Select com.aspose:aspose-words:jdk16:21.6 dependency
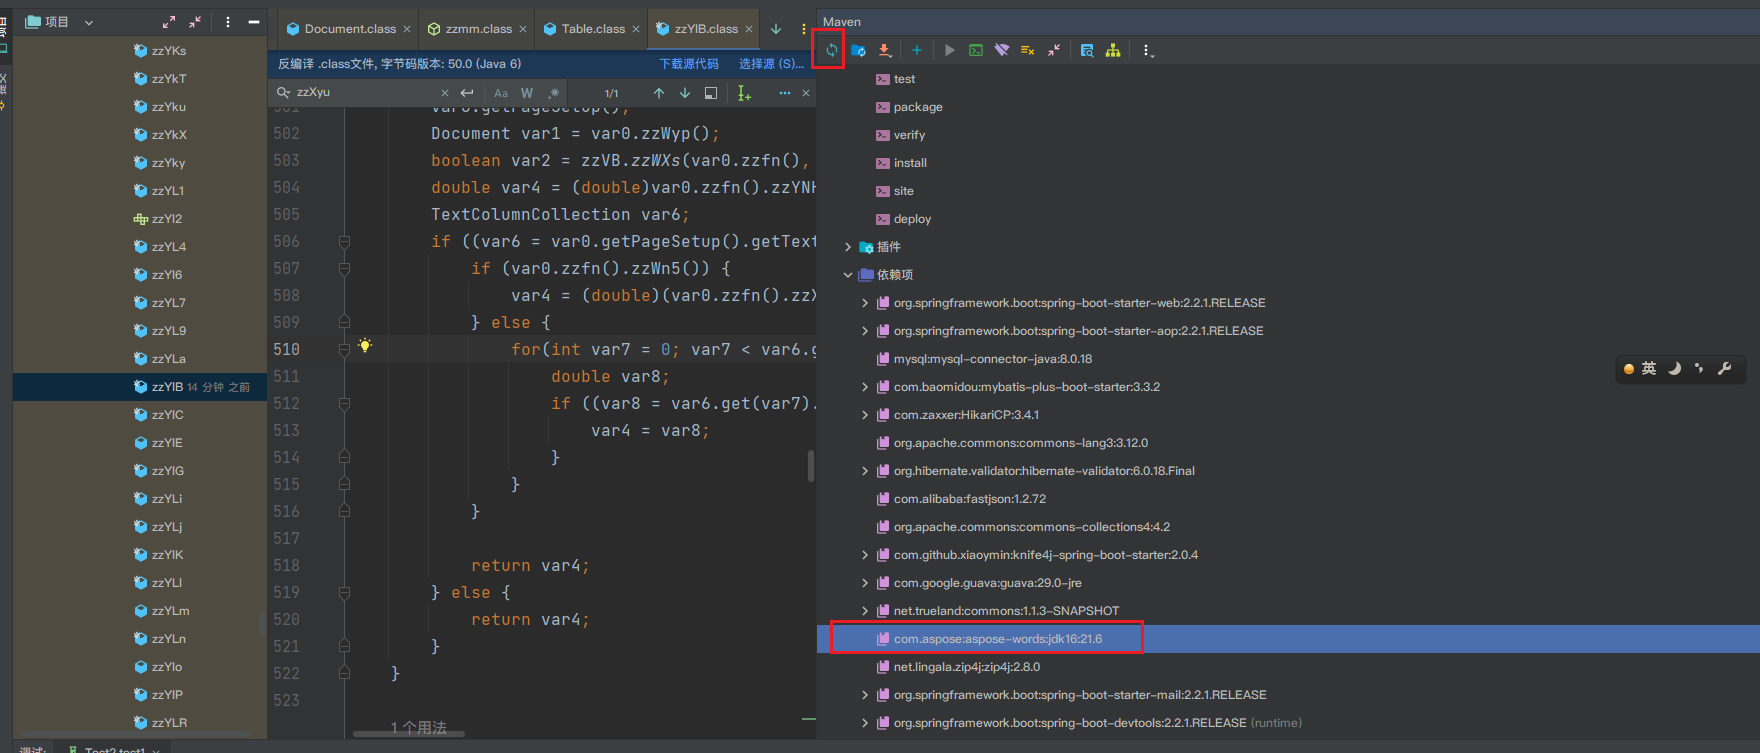This screenshot has width=1760, height=753. point(998,639)
